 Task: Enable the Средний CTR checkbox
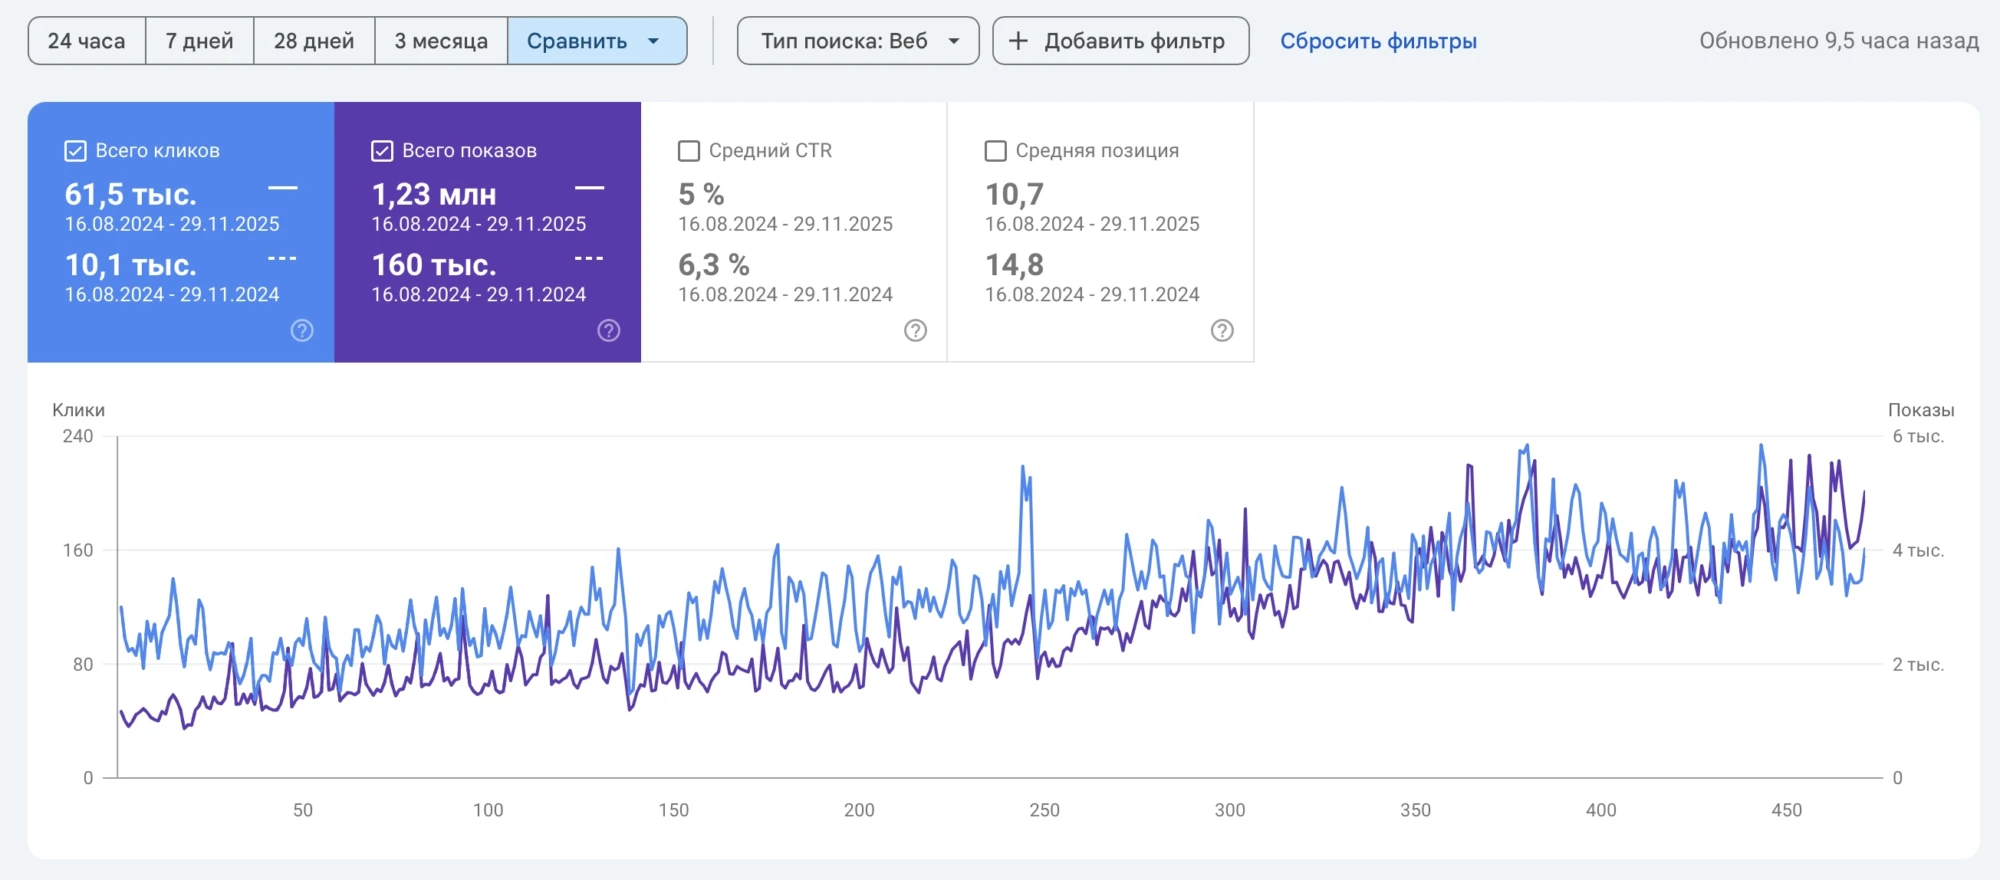(689, 151)
